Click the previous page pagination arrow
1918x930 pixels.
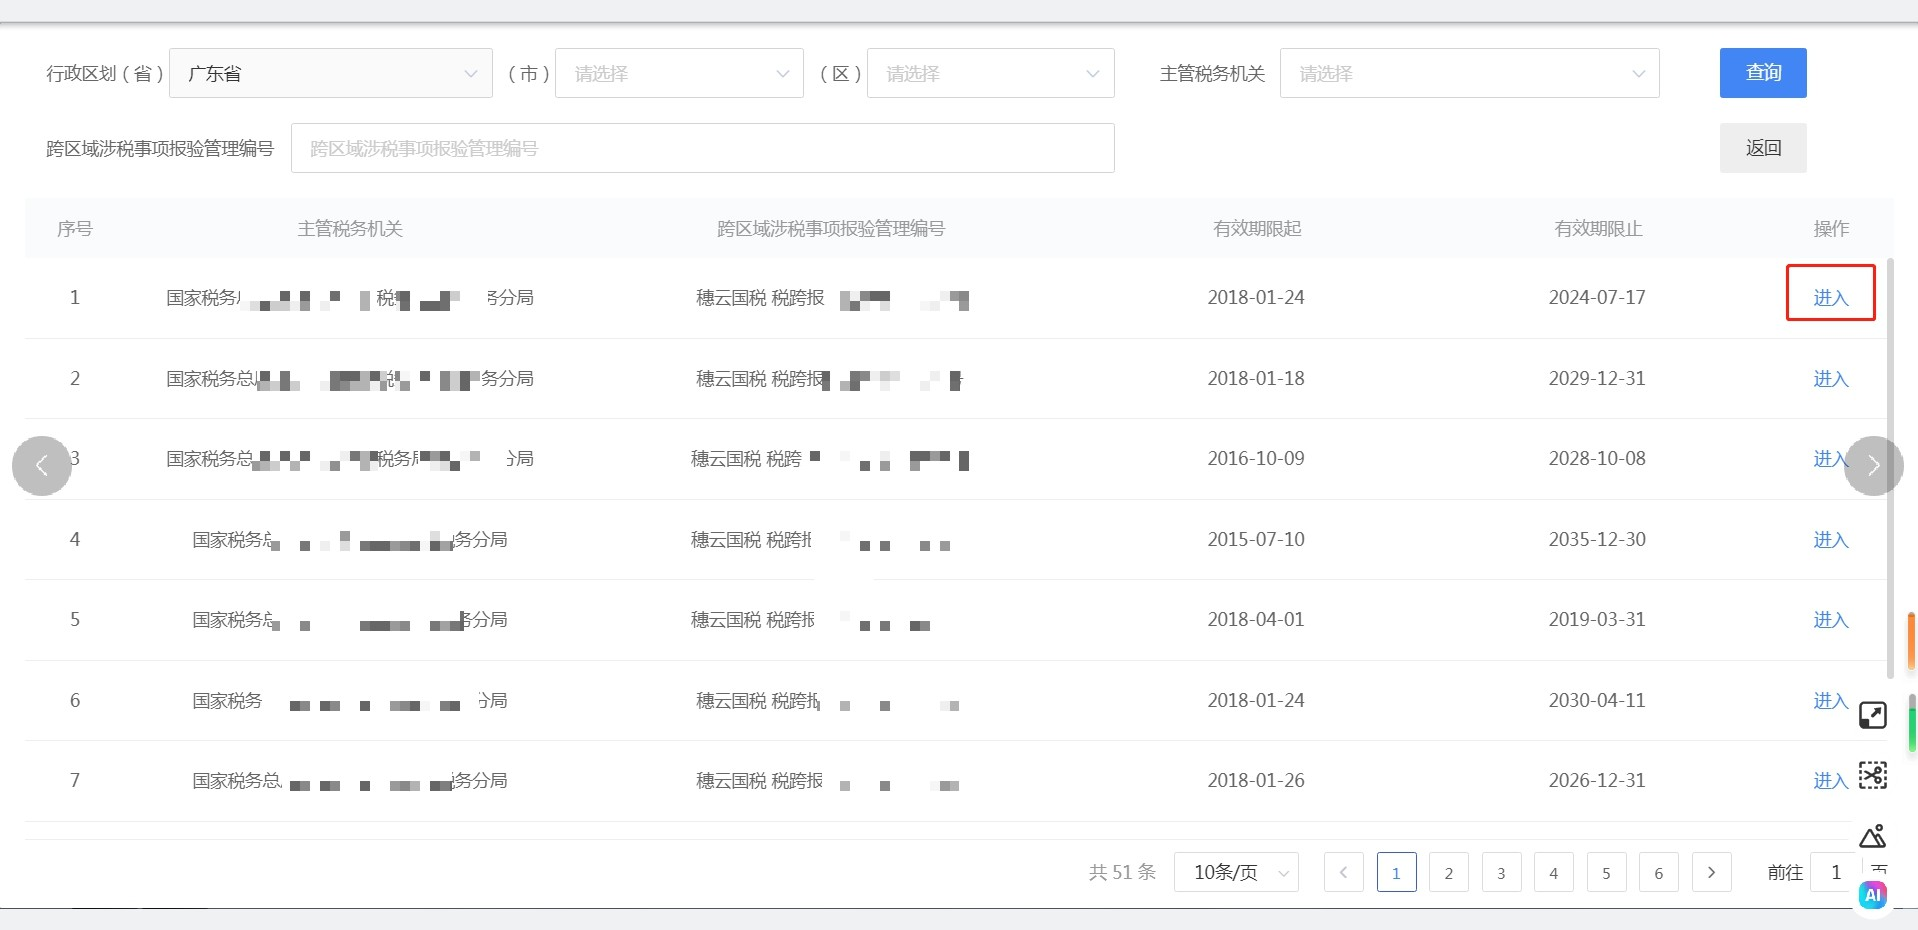tap(1343, 872)
